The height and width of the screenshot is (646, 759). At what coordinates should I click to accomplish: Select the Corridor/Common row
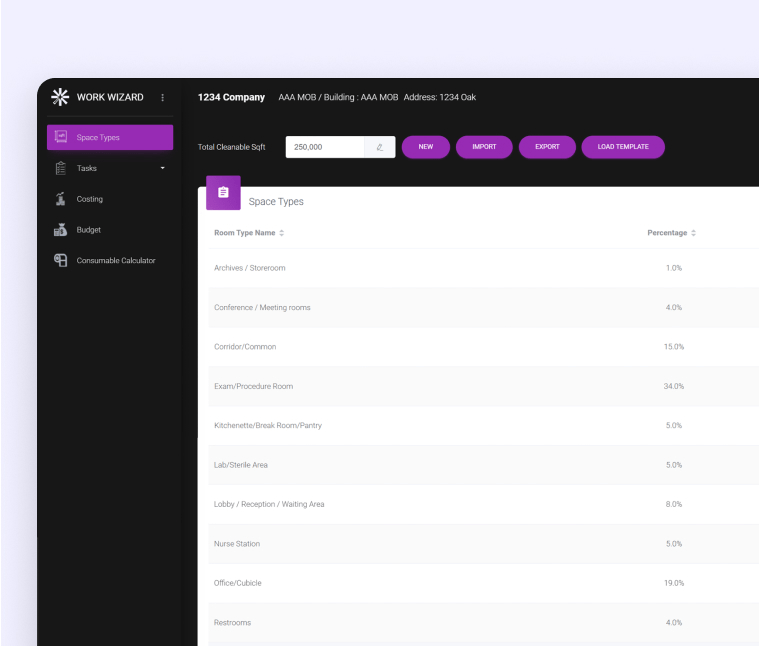click(x=484, y=347)
